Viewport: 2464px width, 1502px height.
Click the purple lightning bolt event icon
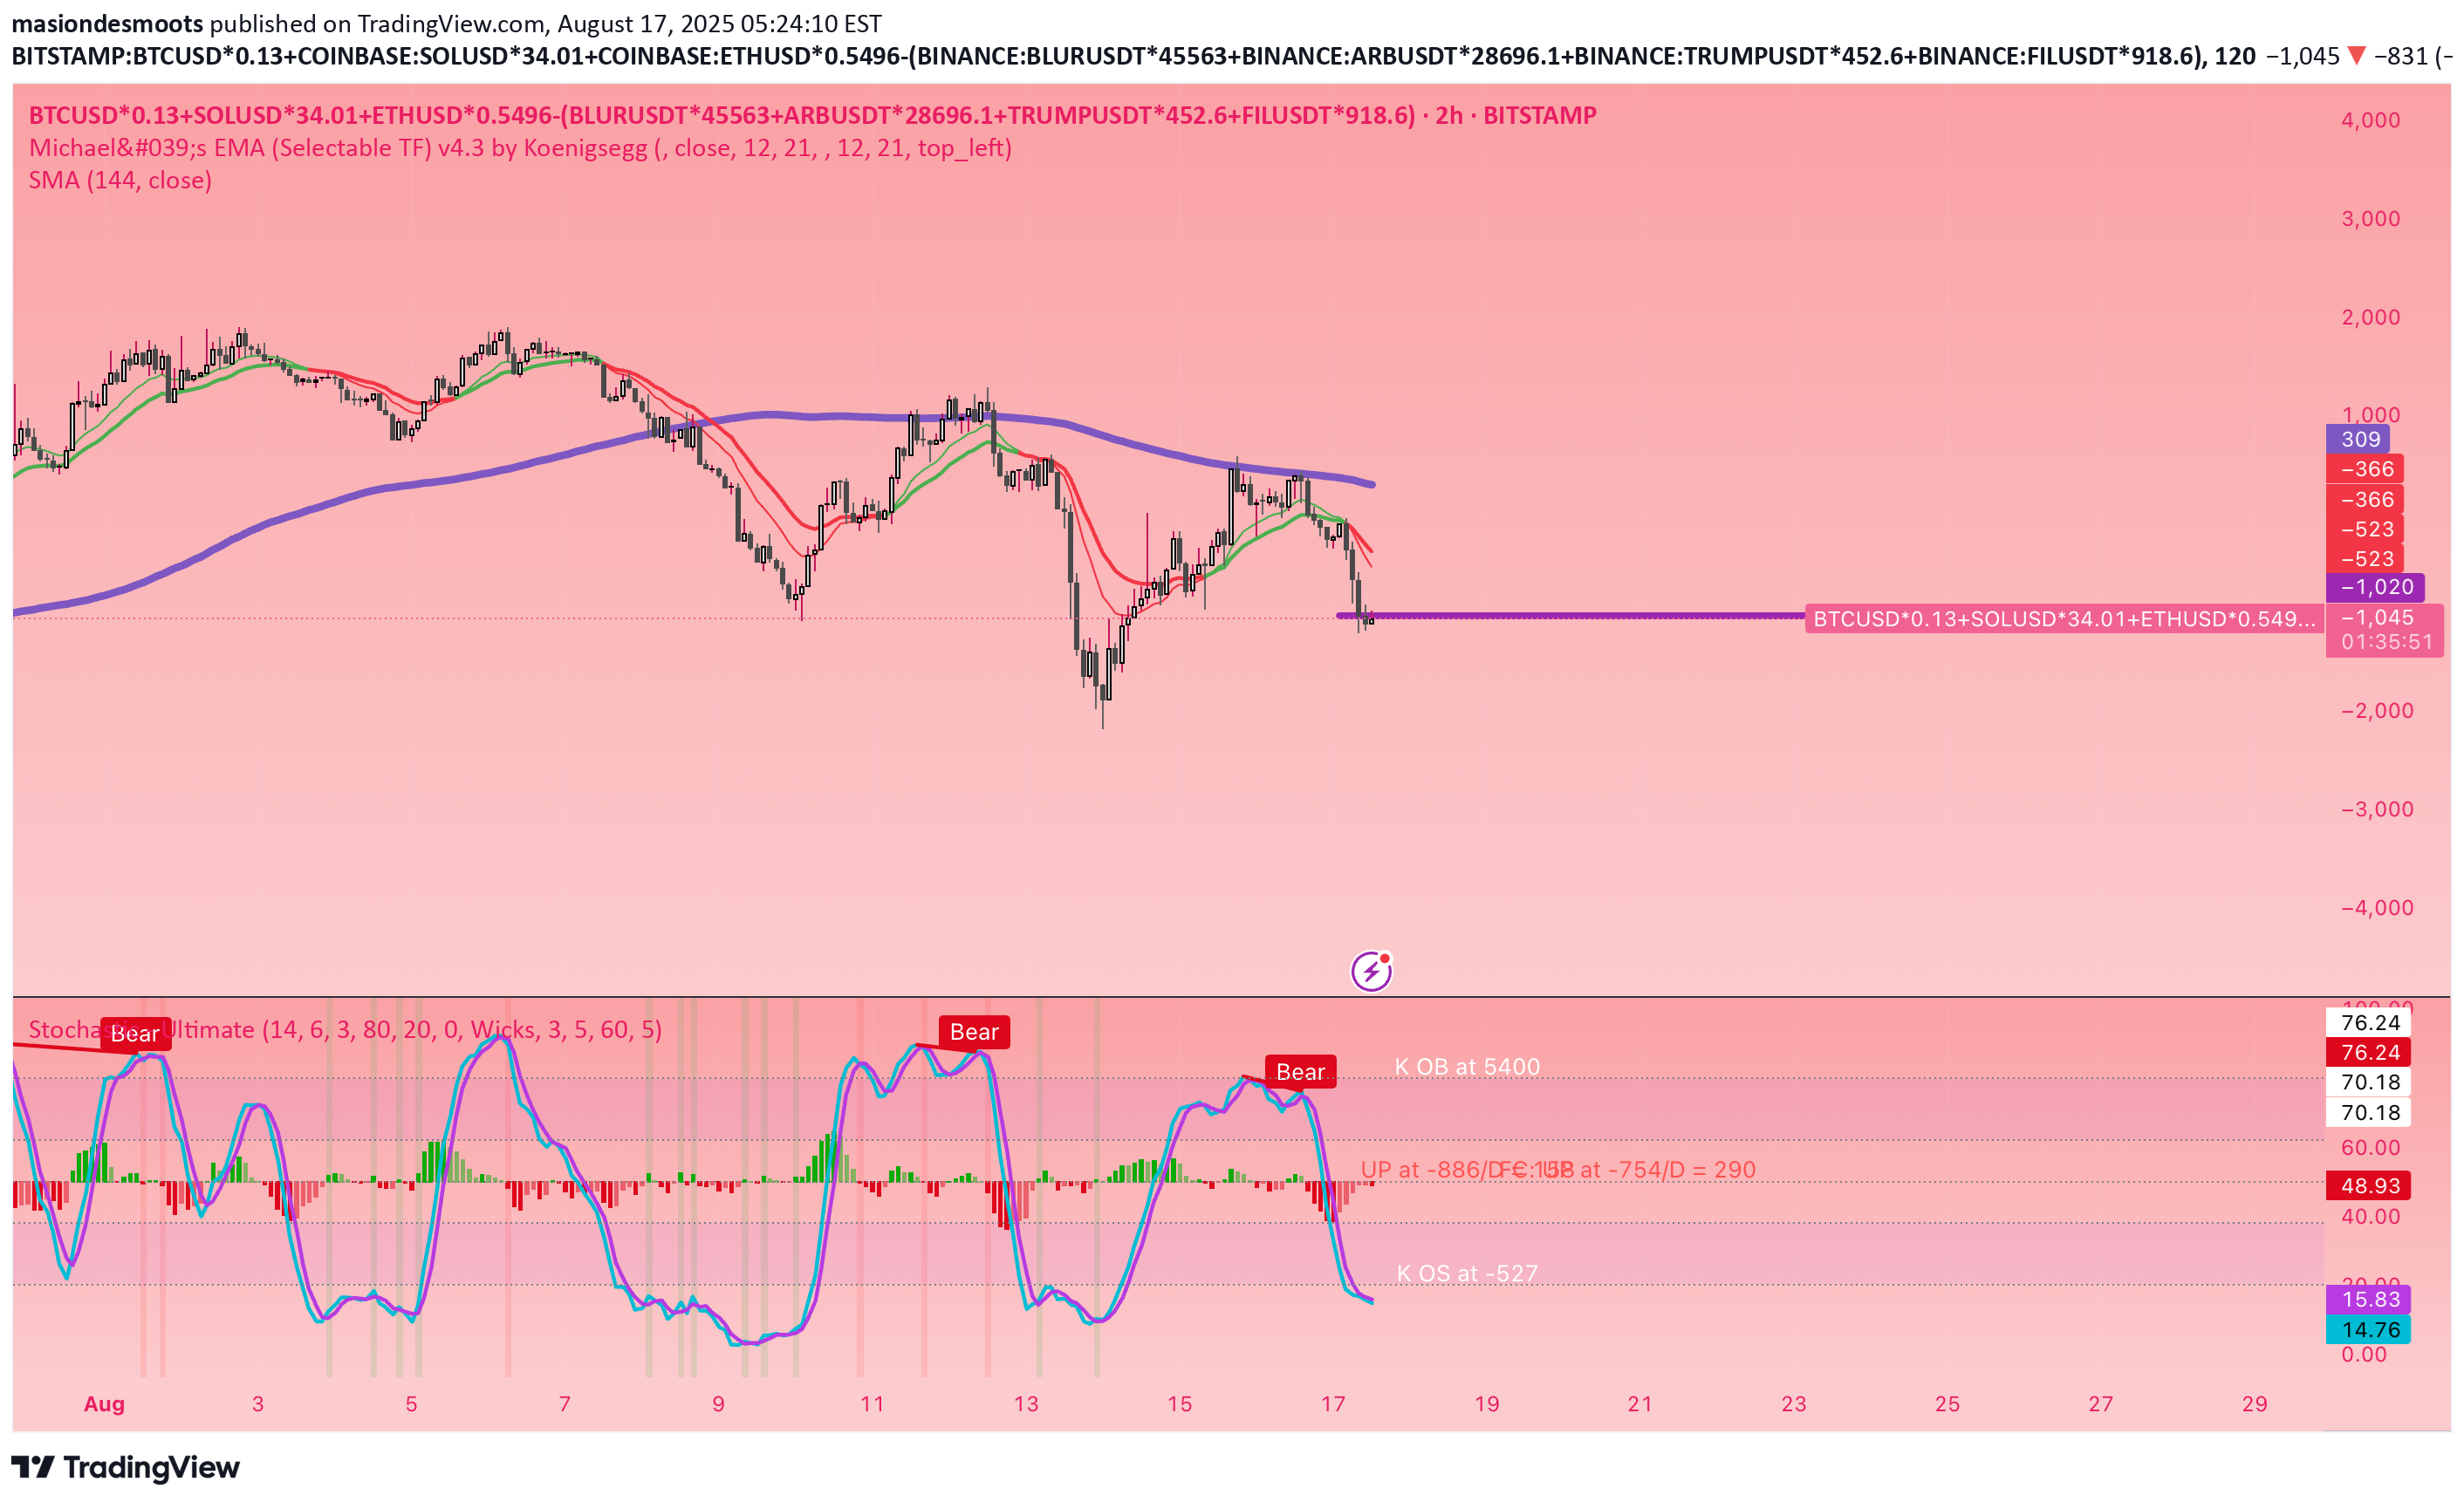pyautogui.click(x=1371, y=970)
